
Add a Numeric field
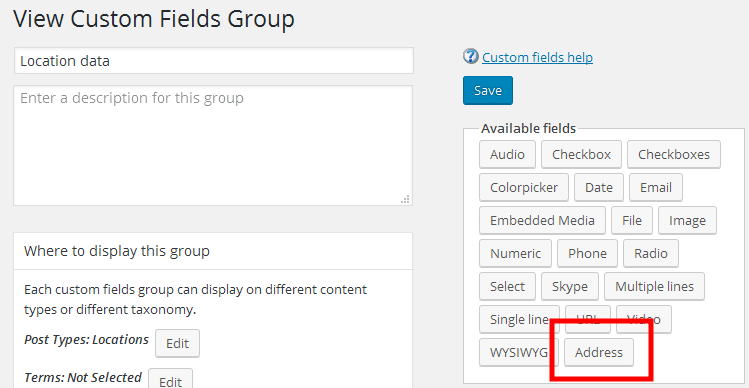coord(515,253)
